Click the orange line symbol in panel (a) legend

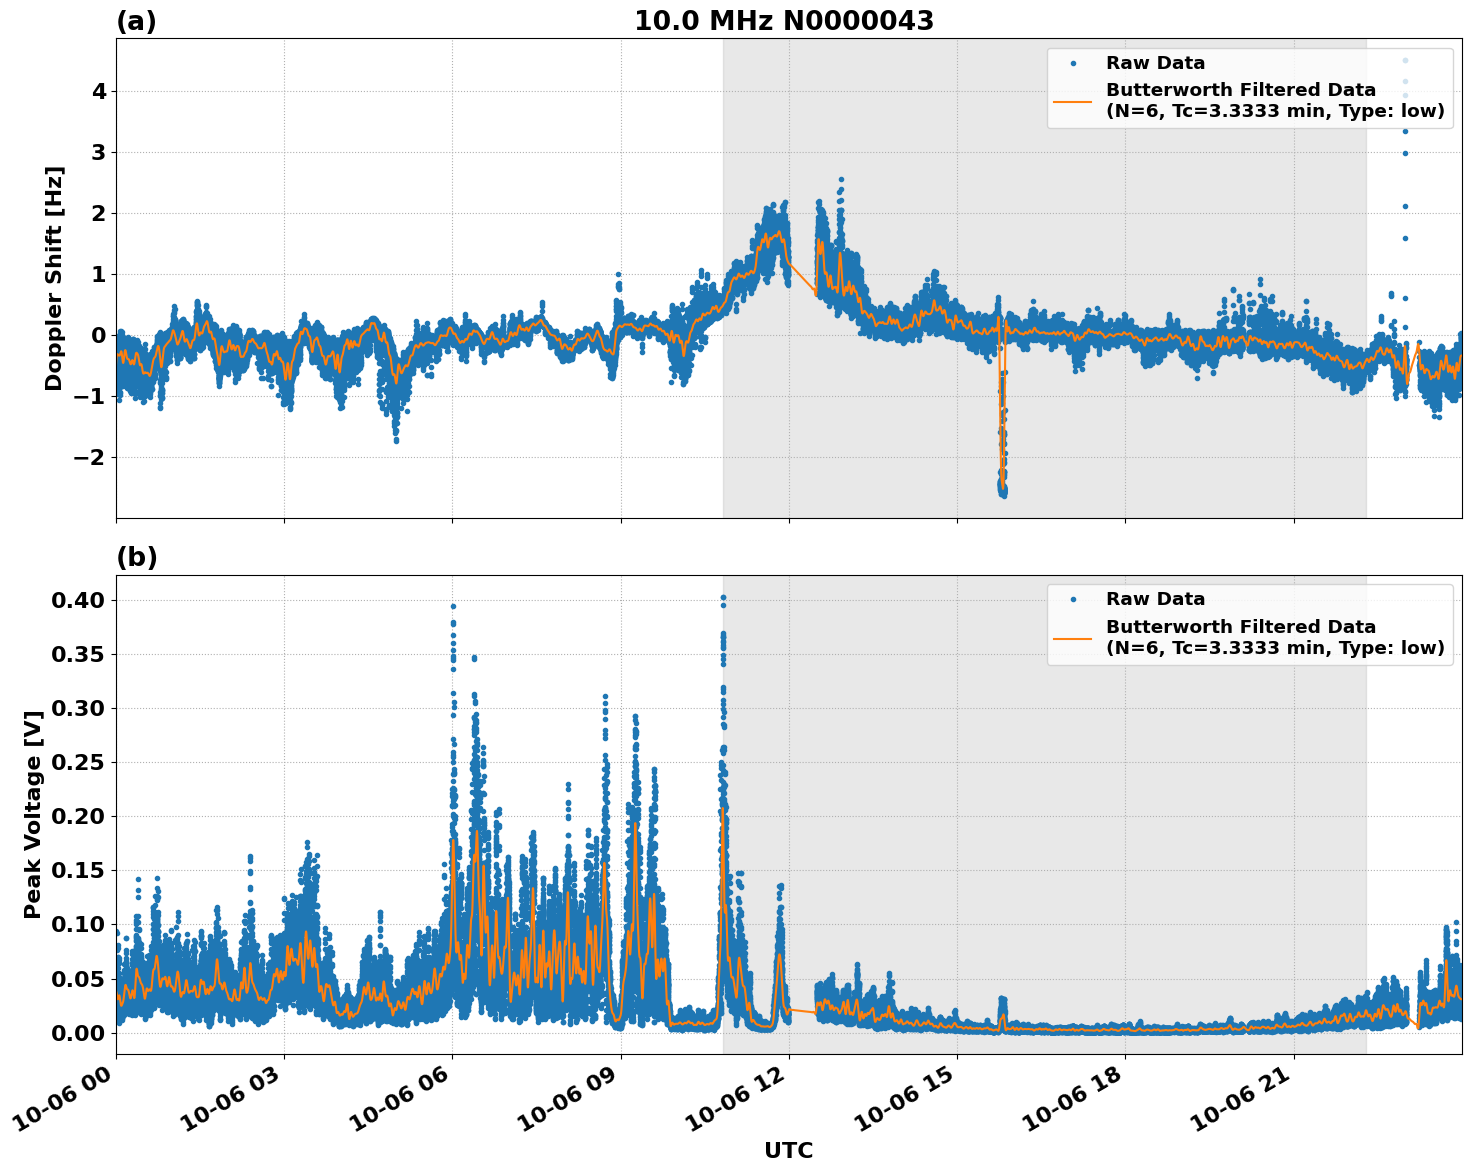(1074, 104)
